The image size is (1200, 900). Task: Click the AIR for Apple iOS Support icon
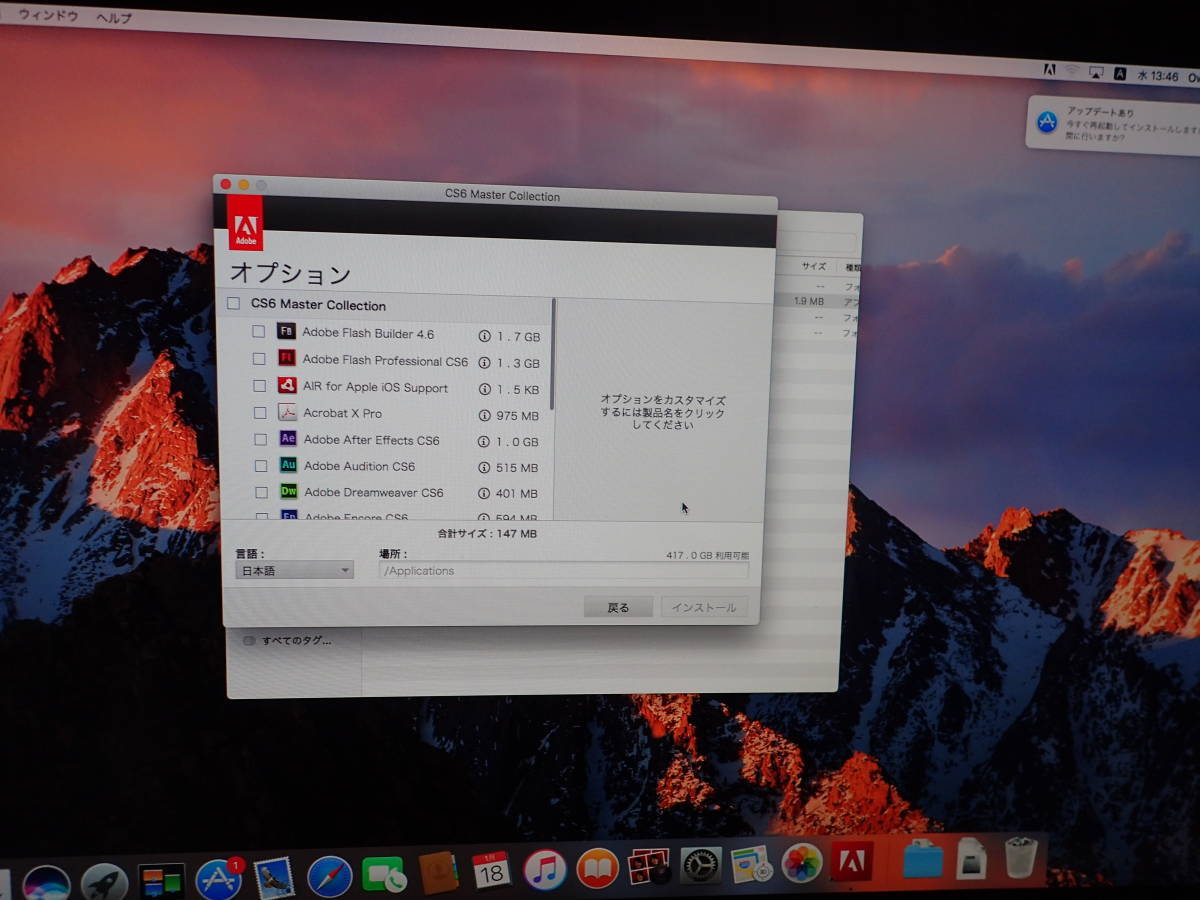point(287,385)
